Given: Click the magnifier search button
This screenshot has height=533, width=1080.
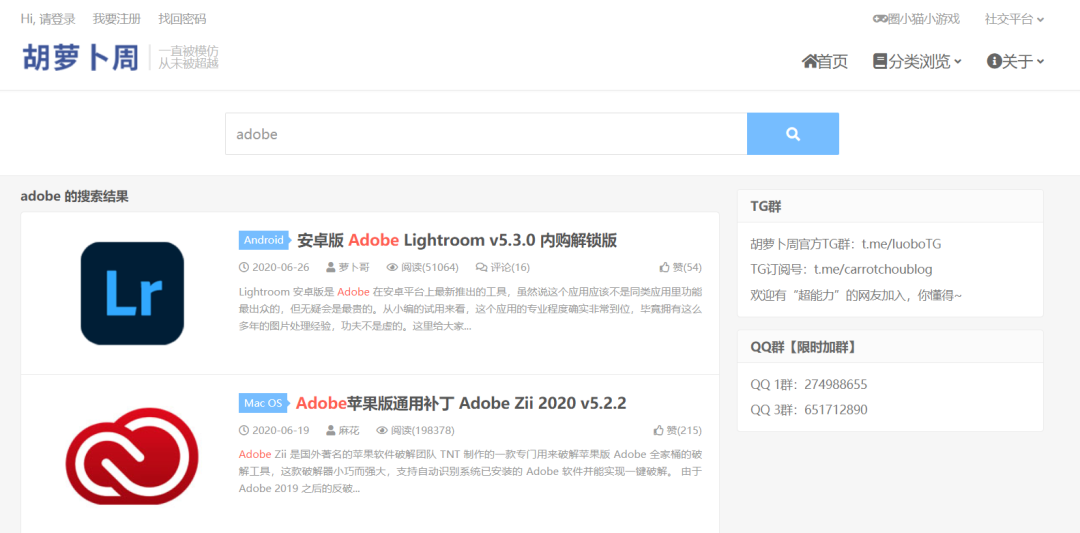Looking at the screenshot, I should [x=792, y=134].
